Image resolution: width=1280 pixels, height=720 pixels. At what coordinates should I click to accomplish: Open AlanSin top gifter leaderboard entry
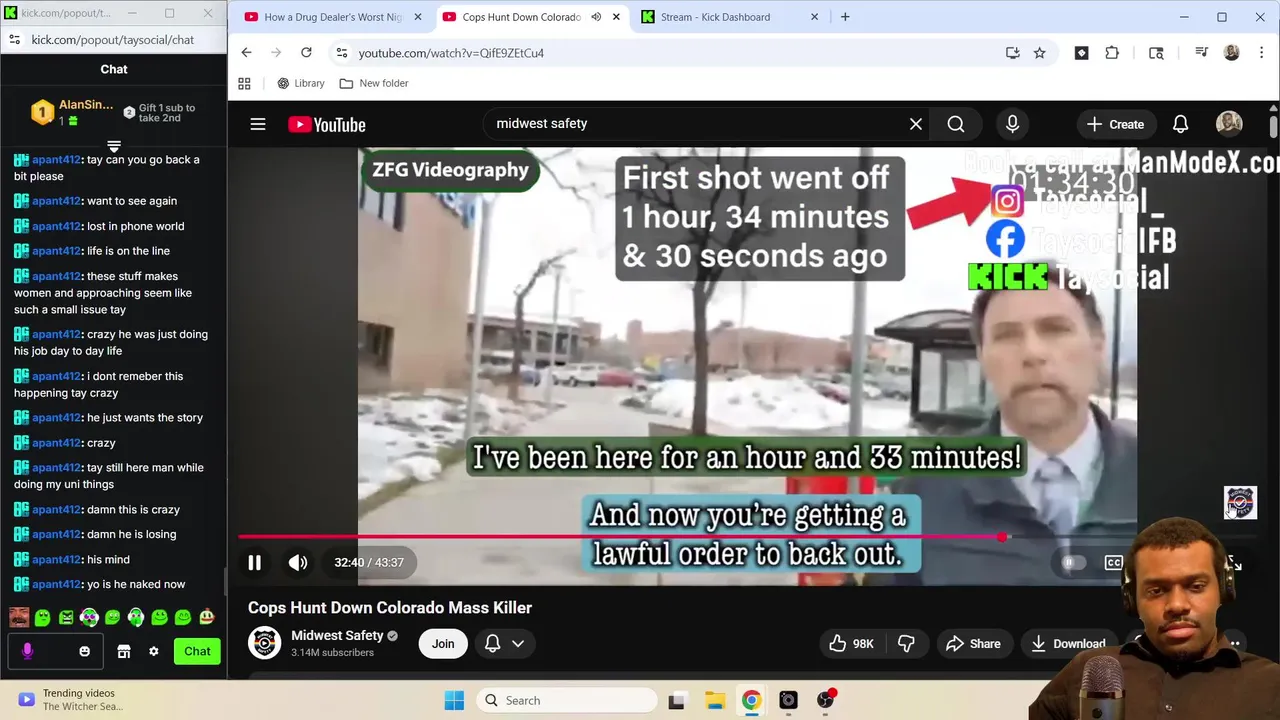tap(71, 112)
